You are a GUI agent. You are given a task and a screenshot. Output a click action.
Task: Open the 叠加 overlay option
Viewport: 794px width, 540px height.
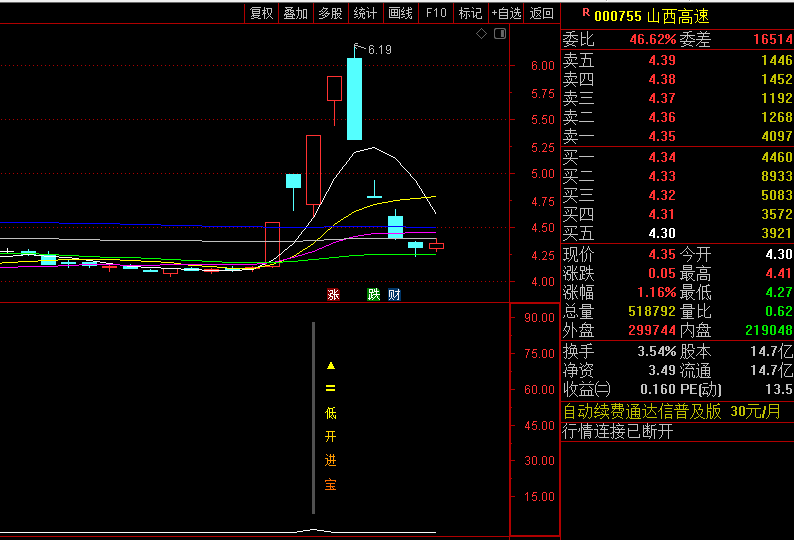(x=296, y=13)
